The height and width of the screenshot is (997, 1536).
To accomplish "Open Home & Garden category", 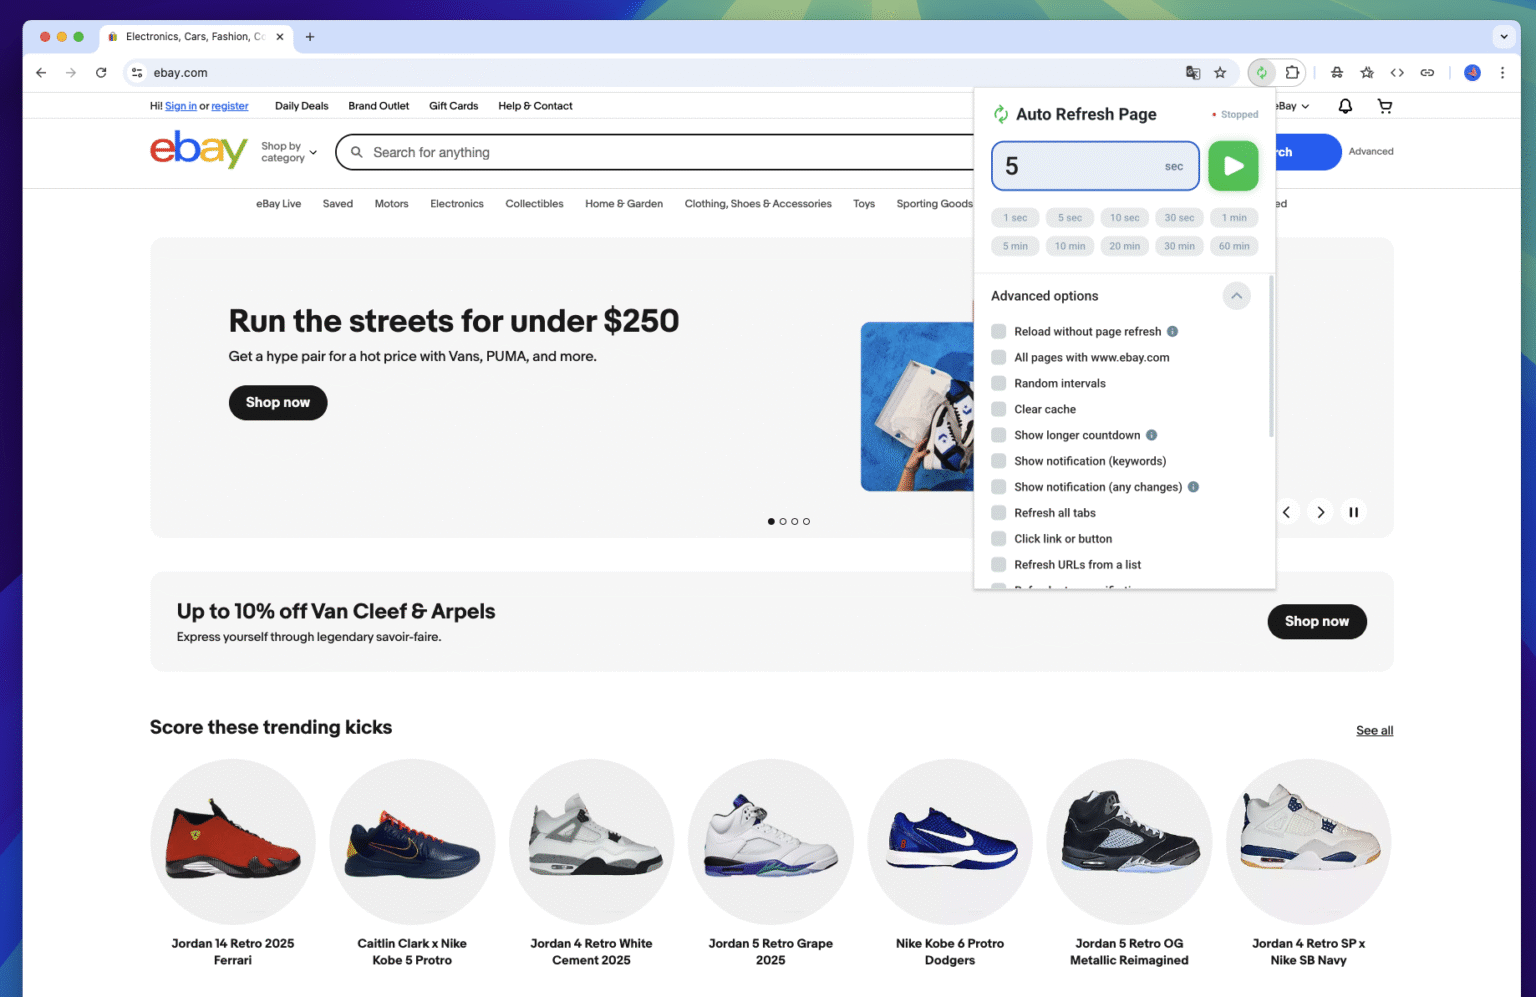I will 624,204.
